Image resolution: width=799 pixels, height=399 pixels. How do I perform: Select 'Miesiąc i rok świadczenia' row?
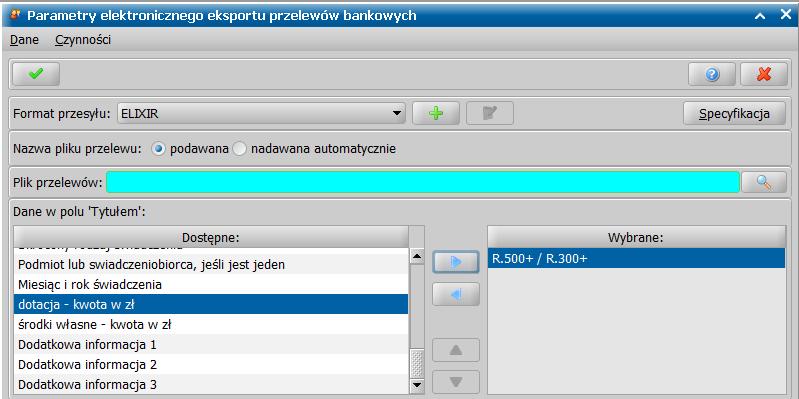[x=211, y=285]
